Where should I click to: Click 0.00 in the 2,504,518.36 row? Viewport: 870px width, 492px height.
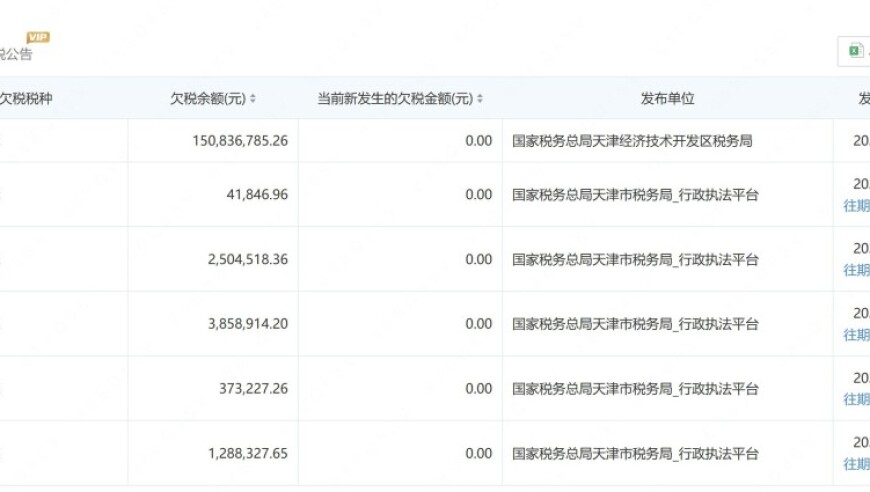479,260
